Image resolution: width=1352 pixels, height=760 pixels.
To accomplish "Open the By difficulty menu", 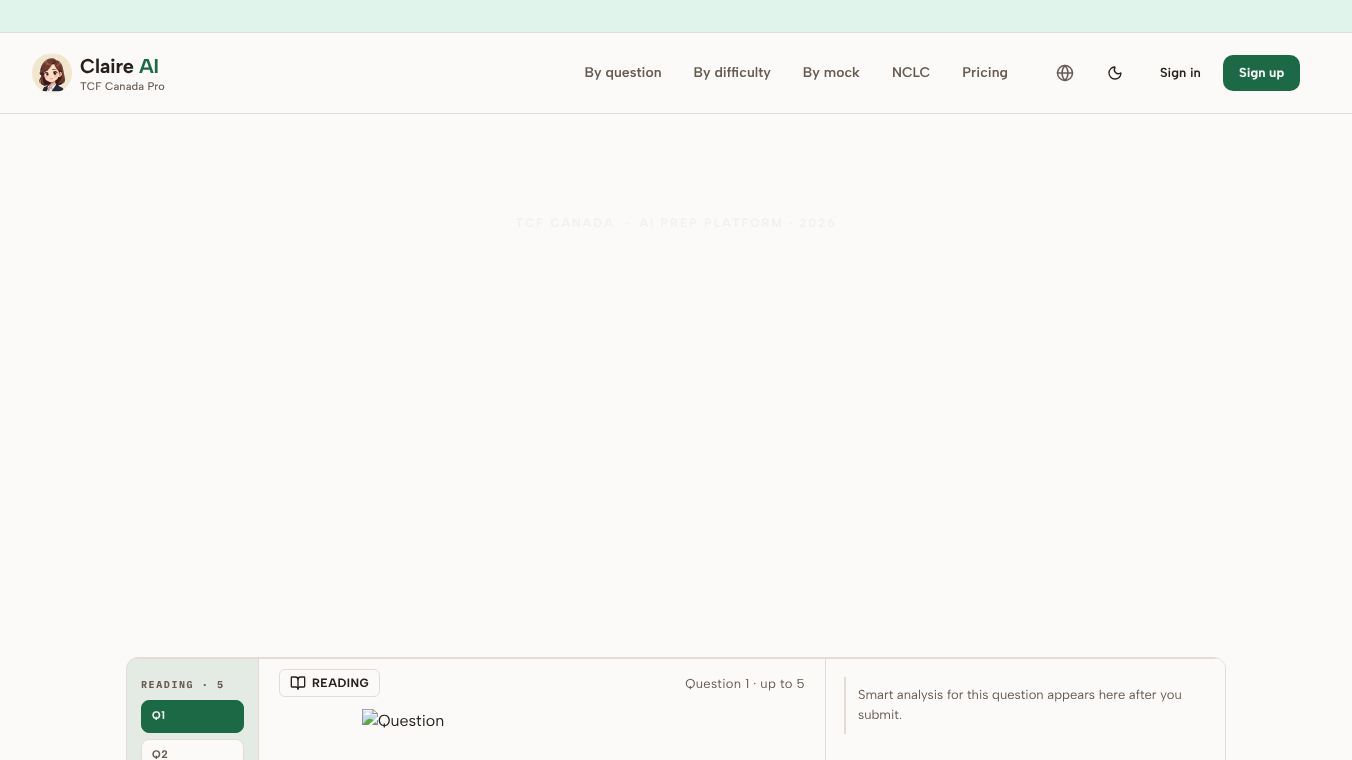I will tap(732, 73).
